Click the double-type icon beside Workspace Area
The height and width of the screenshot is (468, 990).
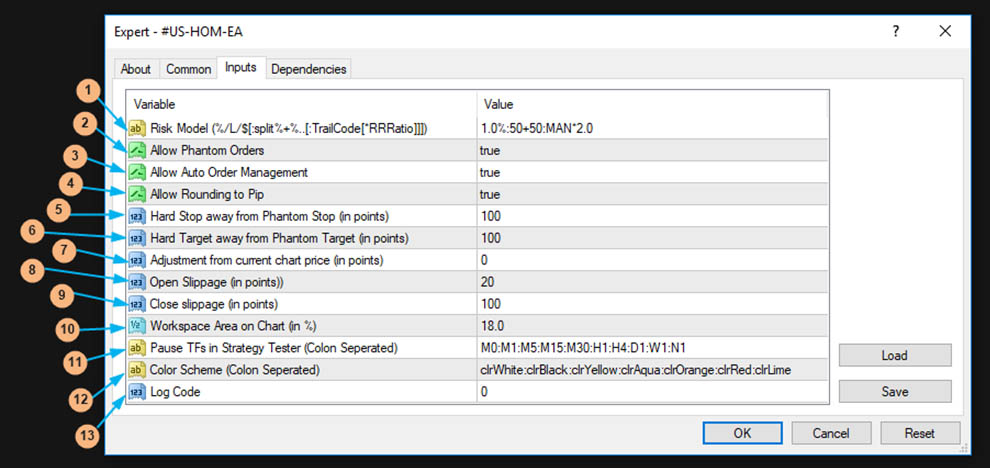[136, 326]
